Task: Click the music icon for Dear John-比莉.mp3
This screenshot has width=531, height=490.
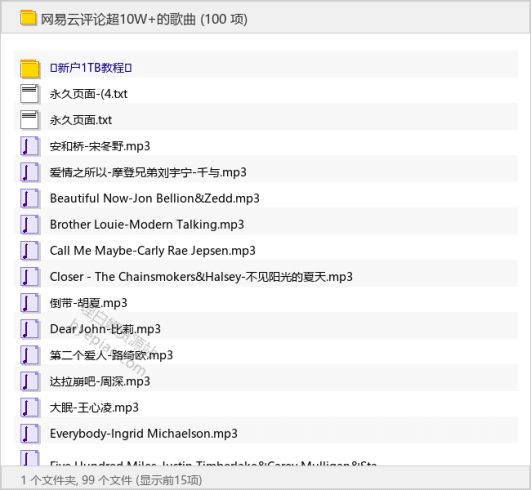Action: point(30,329)
